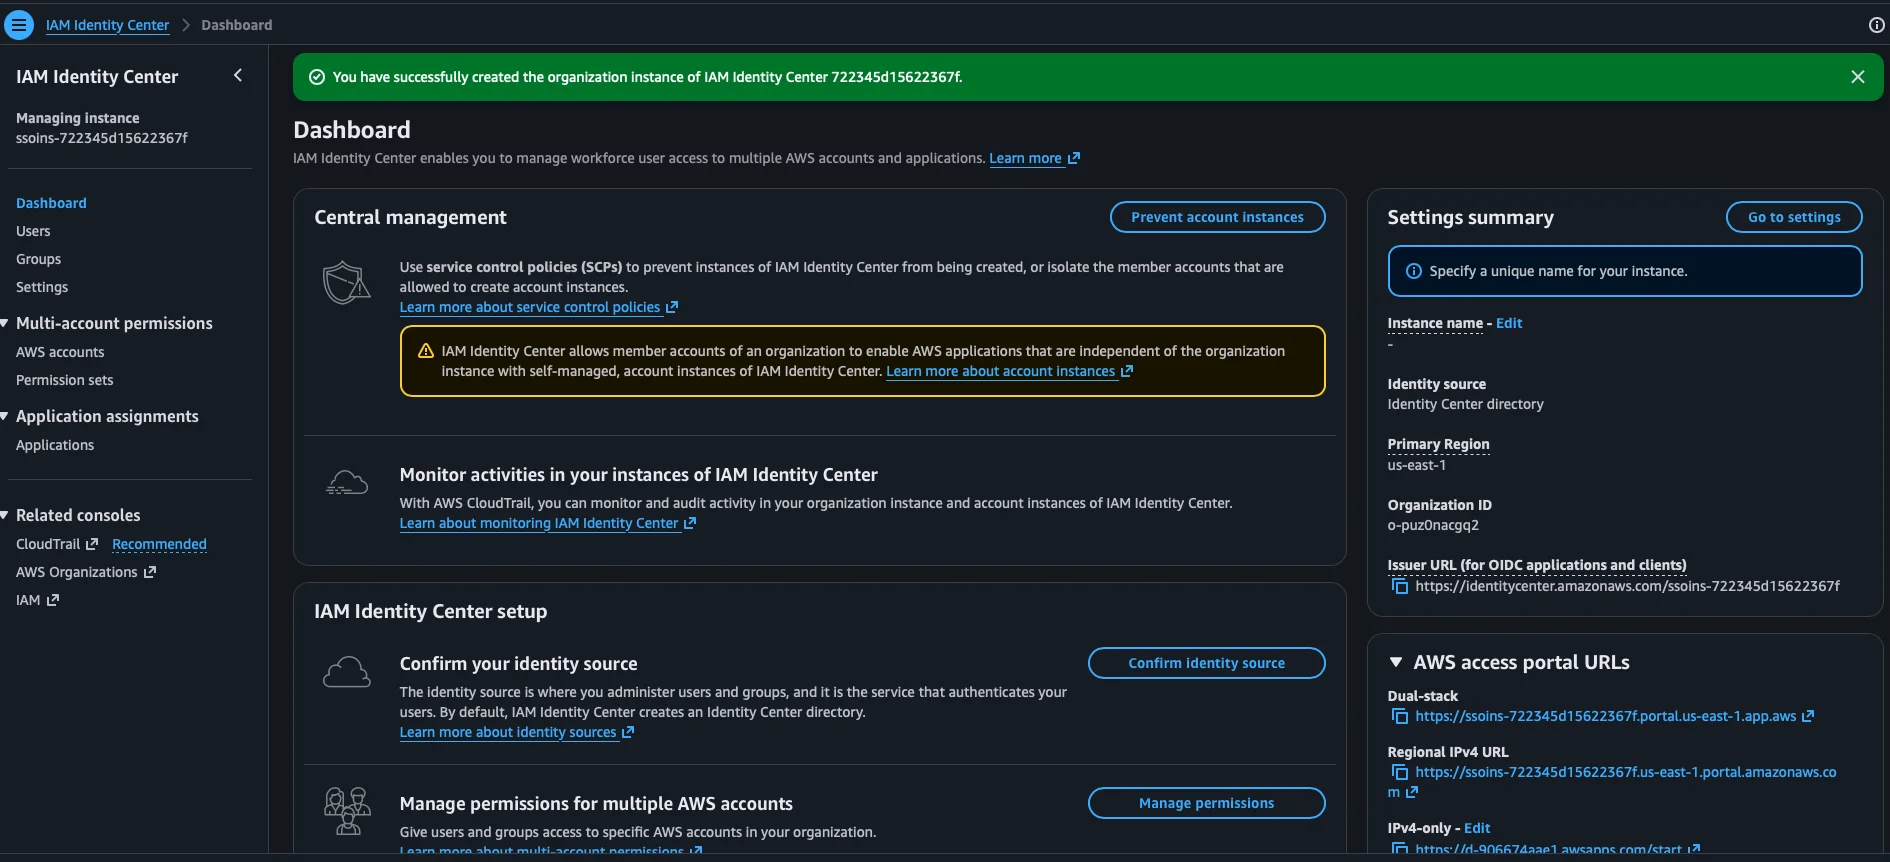The image size is (1890, 862).
Task: Click the shield icon in Central management
Action: point(346,283)
